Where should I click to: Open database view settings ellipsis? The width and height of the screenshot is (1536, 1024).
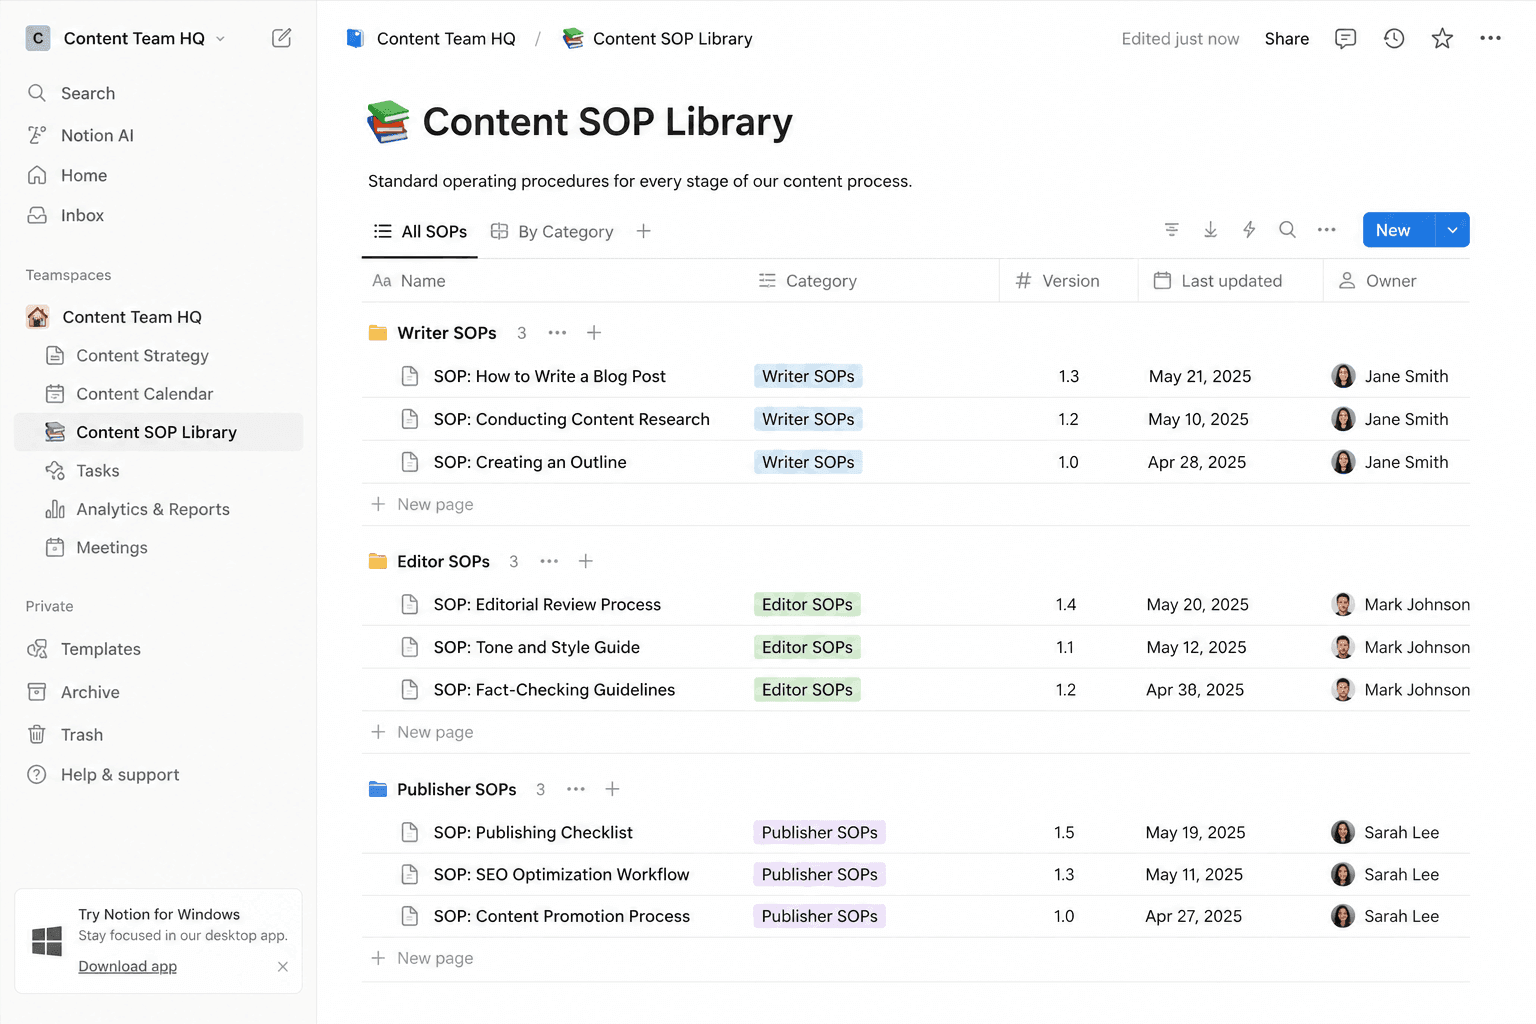(x=1326, y=230)
